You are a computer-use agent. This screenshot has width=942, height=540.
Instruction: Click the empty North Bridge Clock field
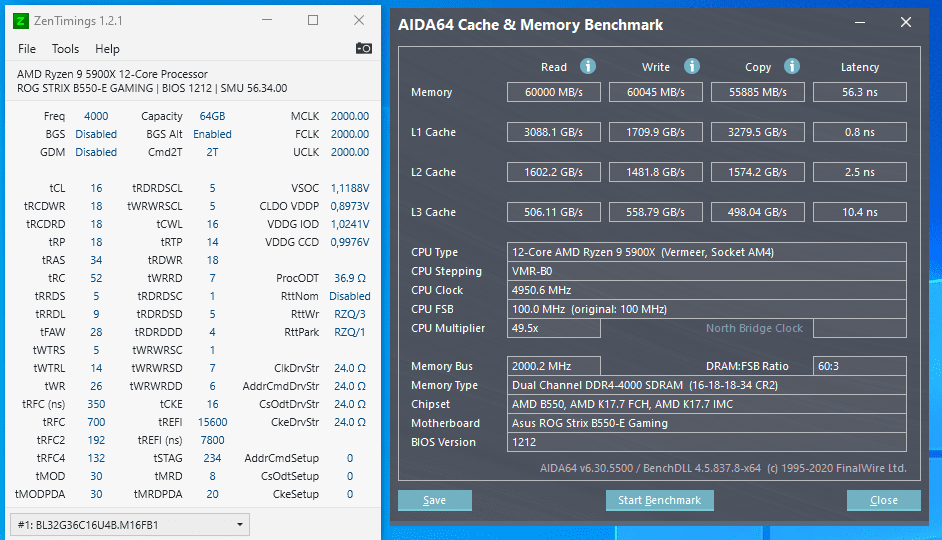coord(860,328)
